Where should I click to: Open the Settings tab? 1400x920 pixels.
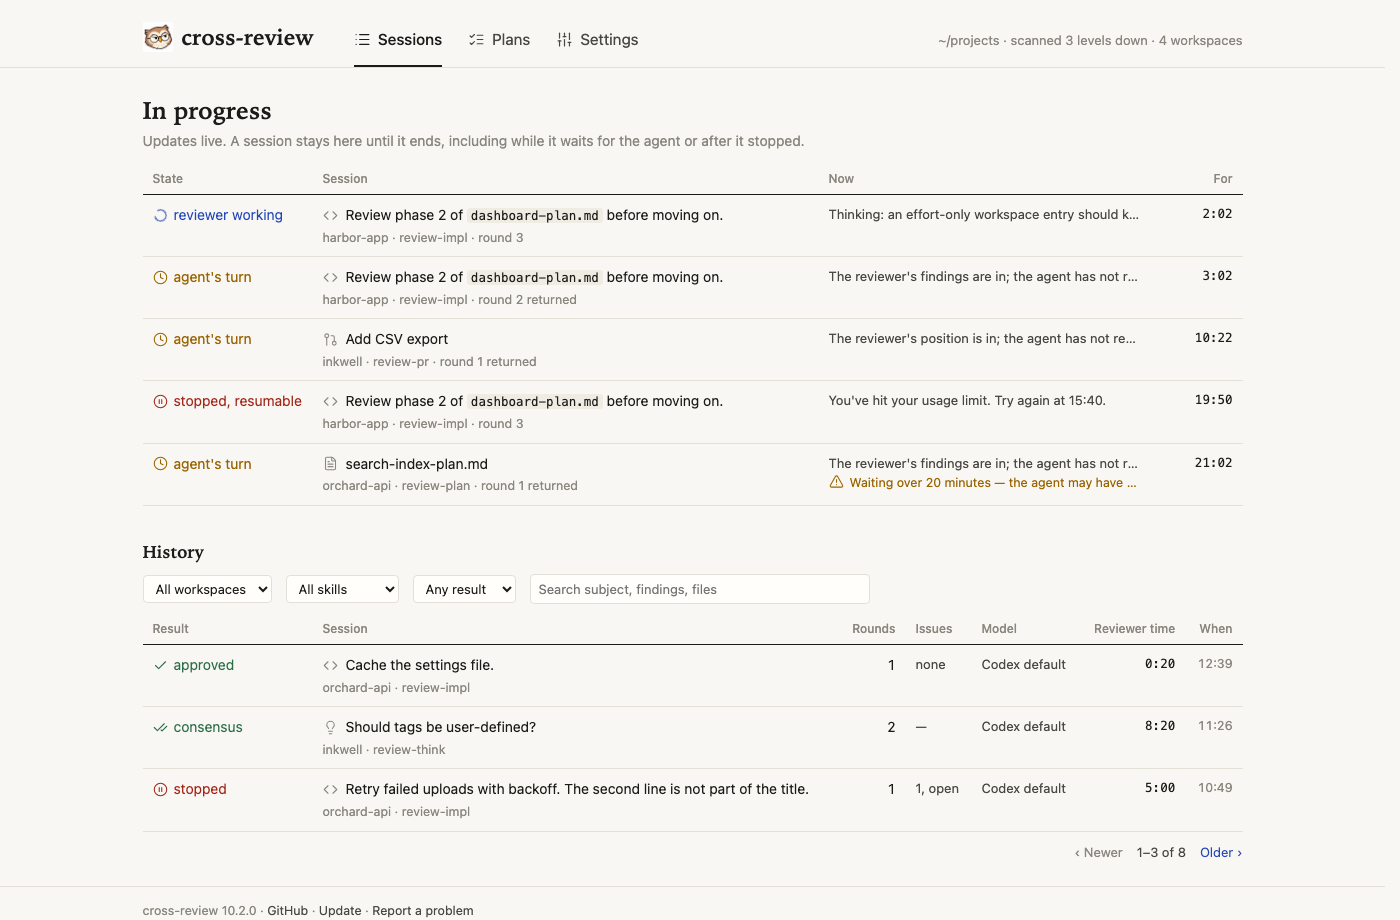click(x=598, y=40)
